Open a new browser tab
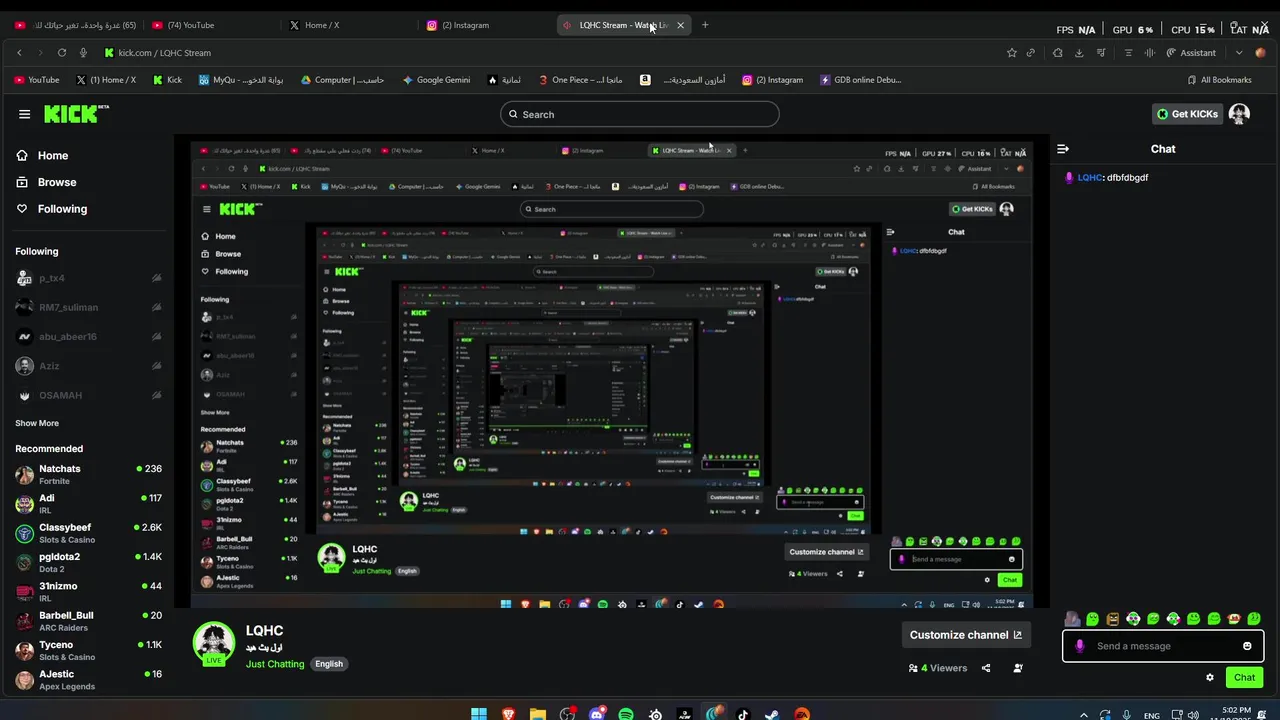1280x720 pixels. pos(705,25)
